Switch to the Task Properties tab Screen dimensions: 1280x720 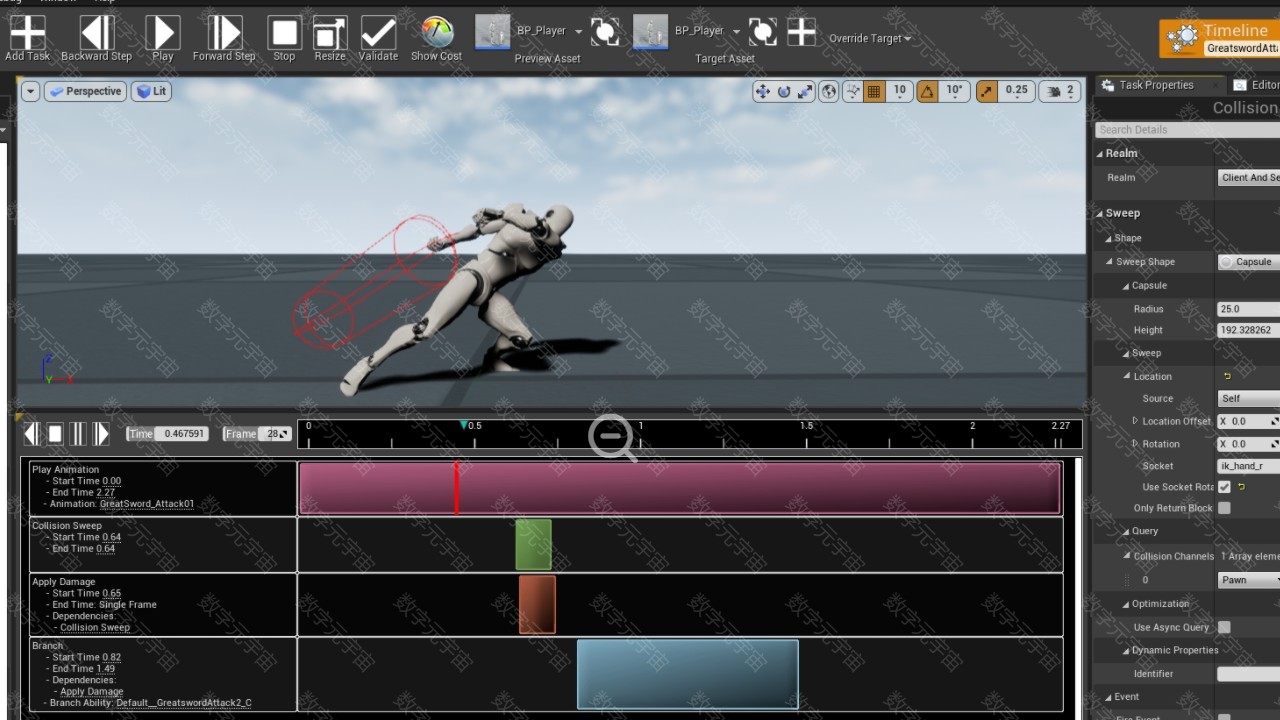[1155, 85]
